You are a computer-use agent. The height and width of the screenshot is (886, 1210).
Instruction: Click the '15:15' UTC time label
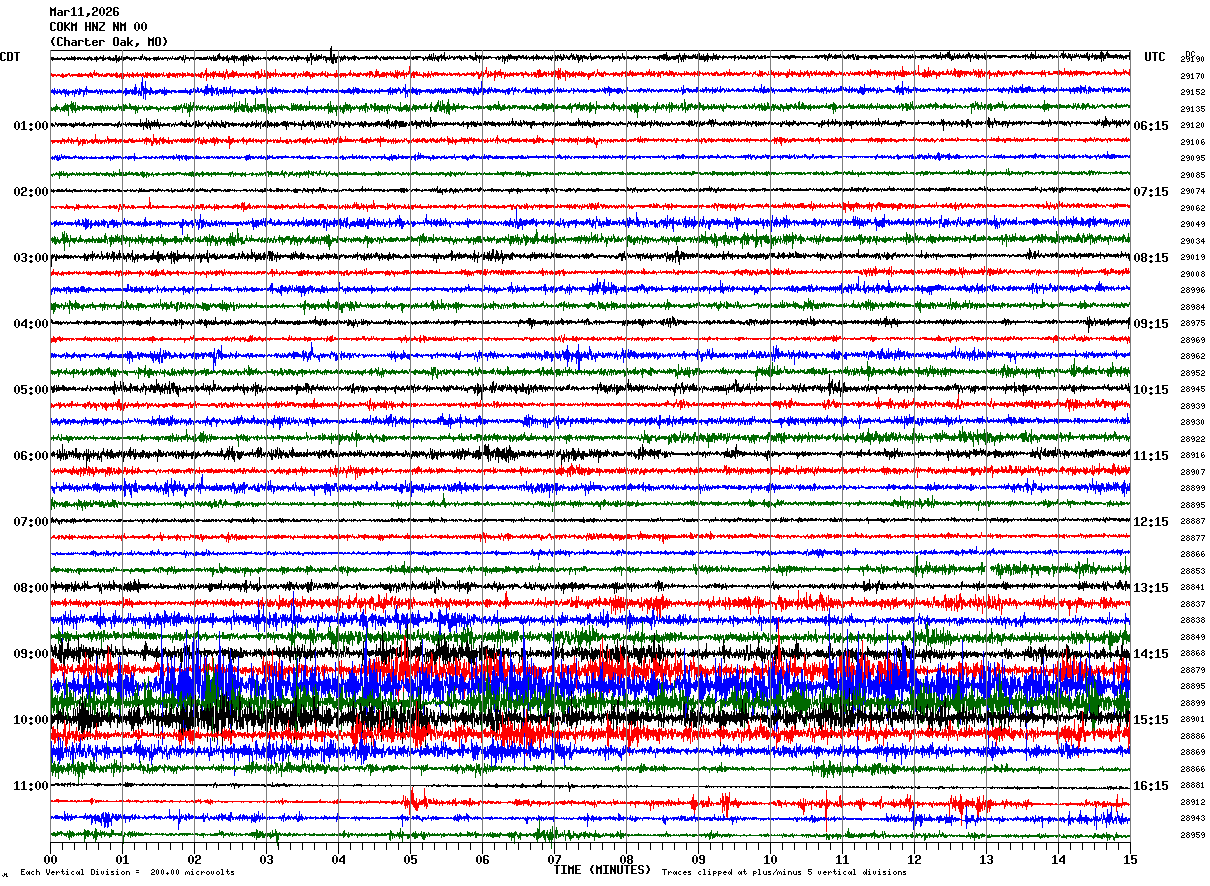1151,720
